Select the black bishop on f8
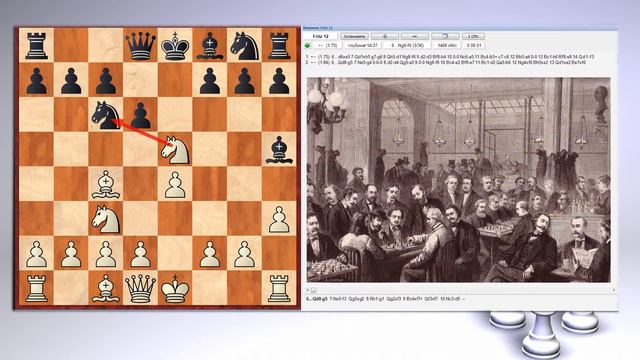Viewport: 640px width, 360px height. click(209, 46)
